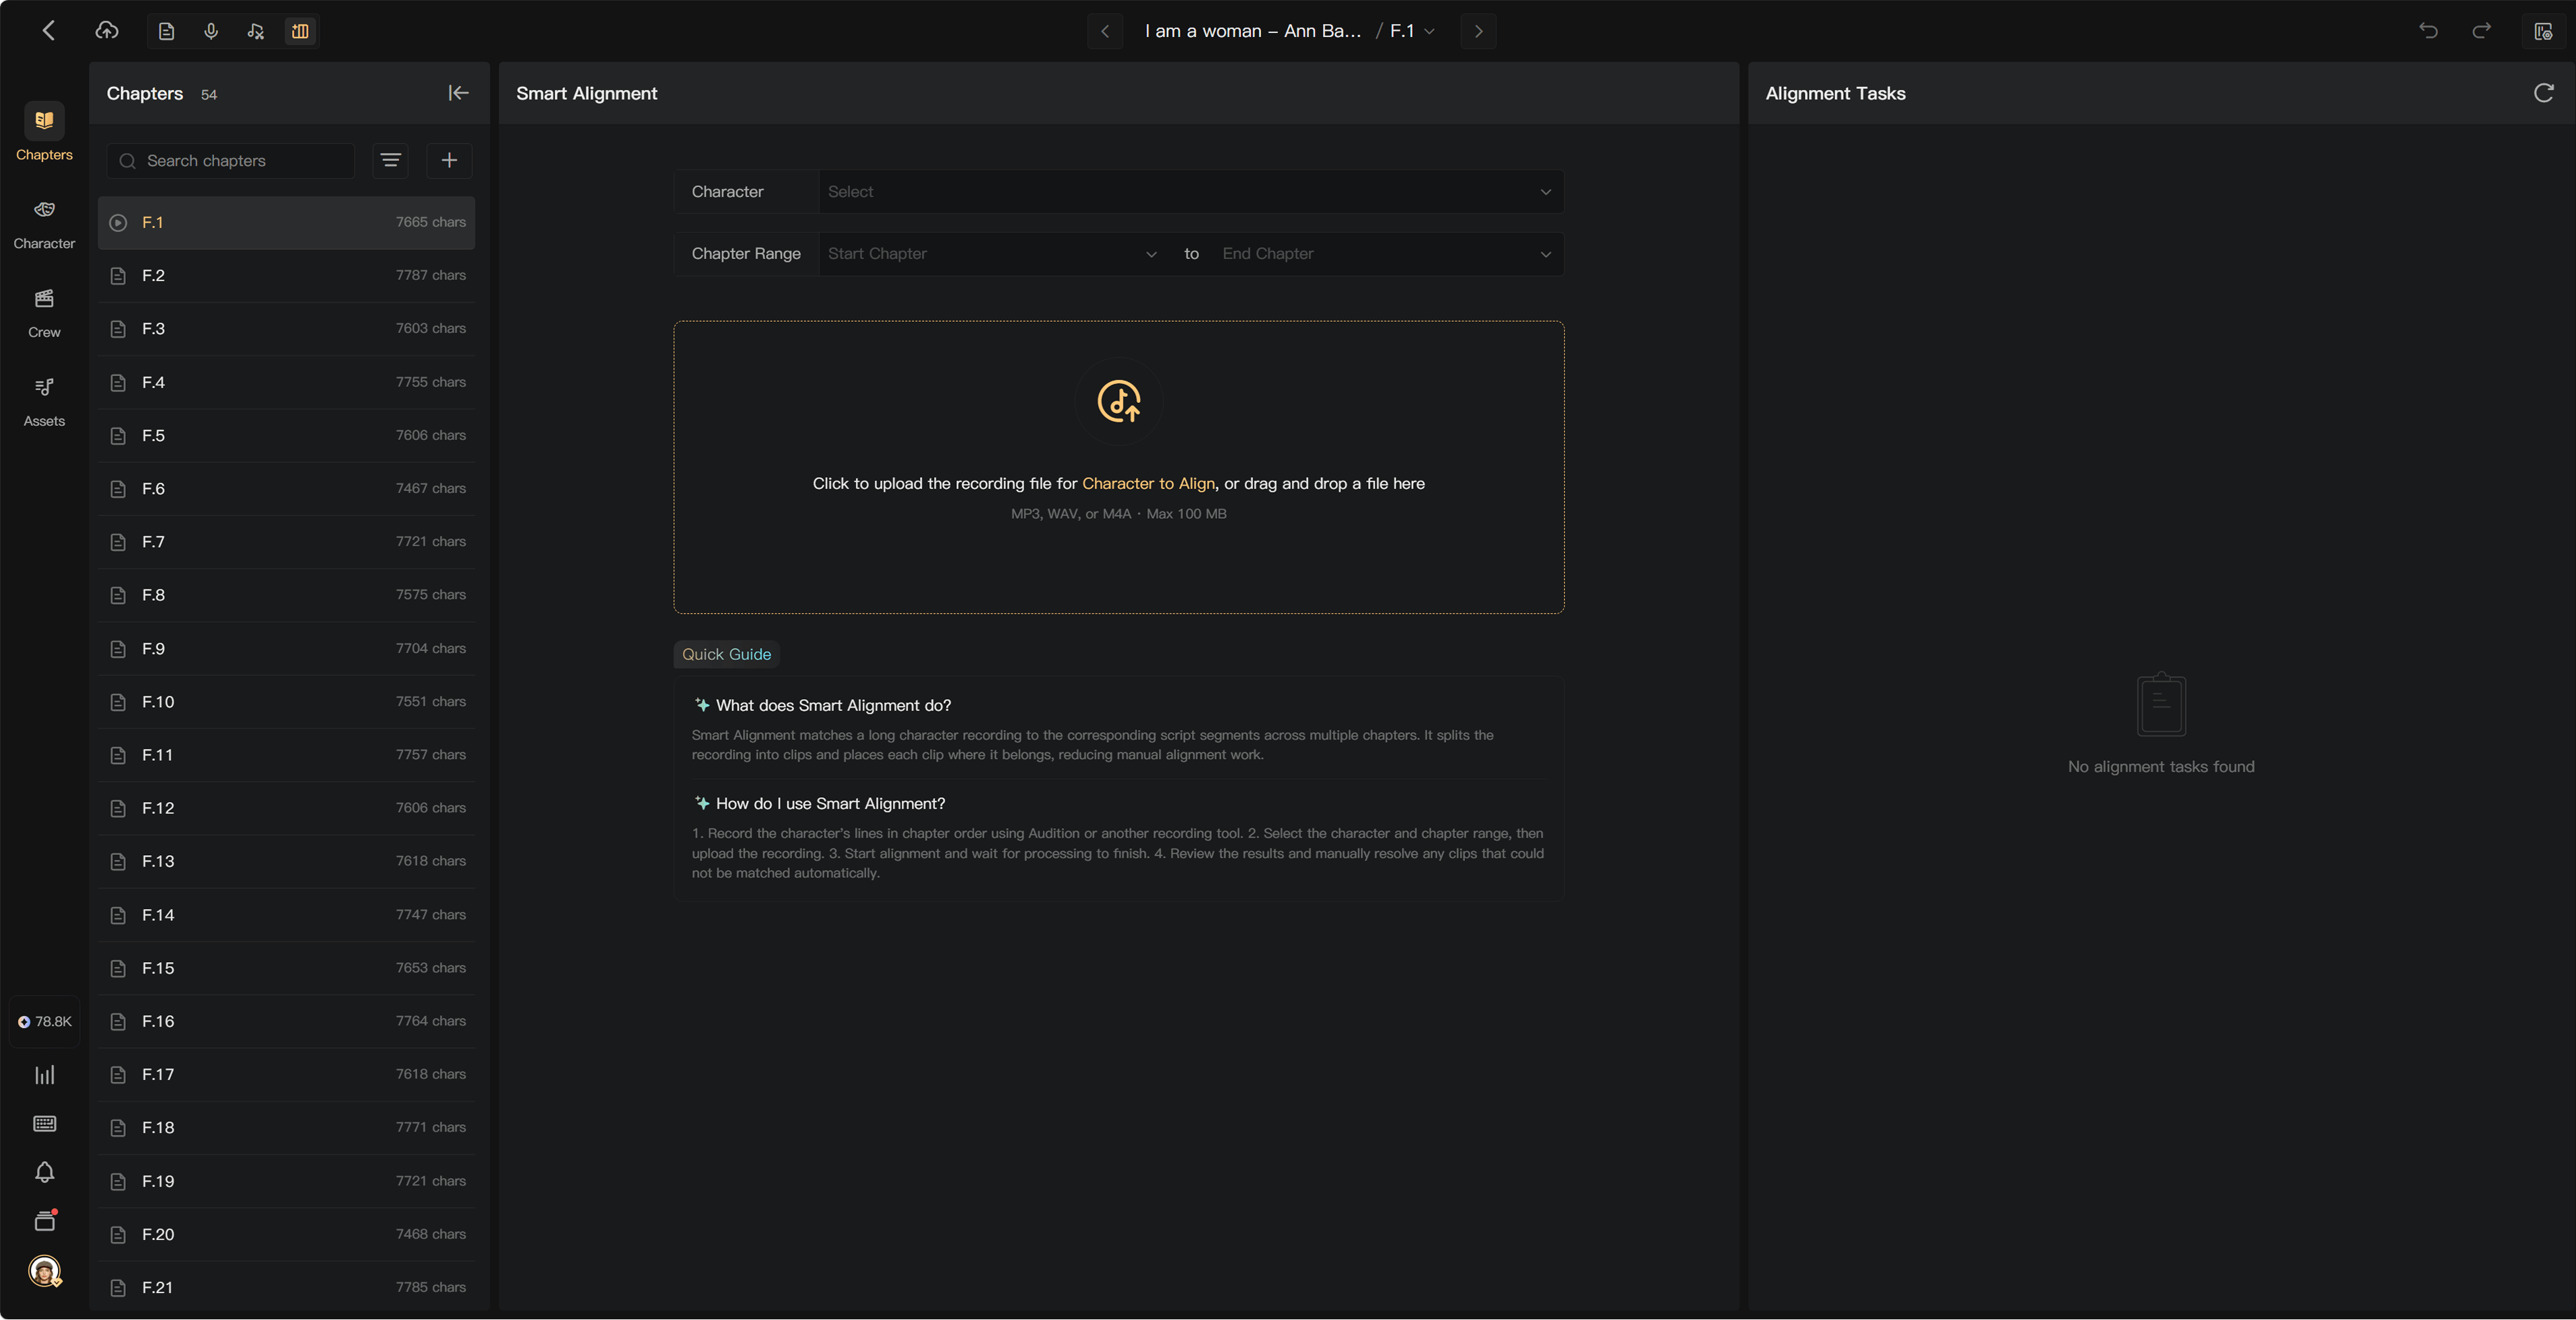Open the Character sidebar tab

click(44, 224)
